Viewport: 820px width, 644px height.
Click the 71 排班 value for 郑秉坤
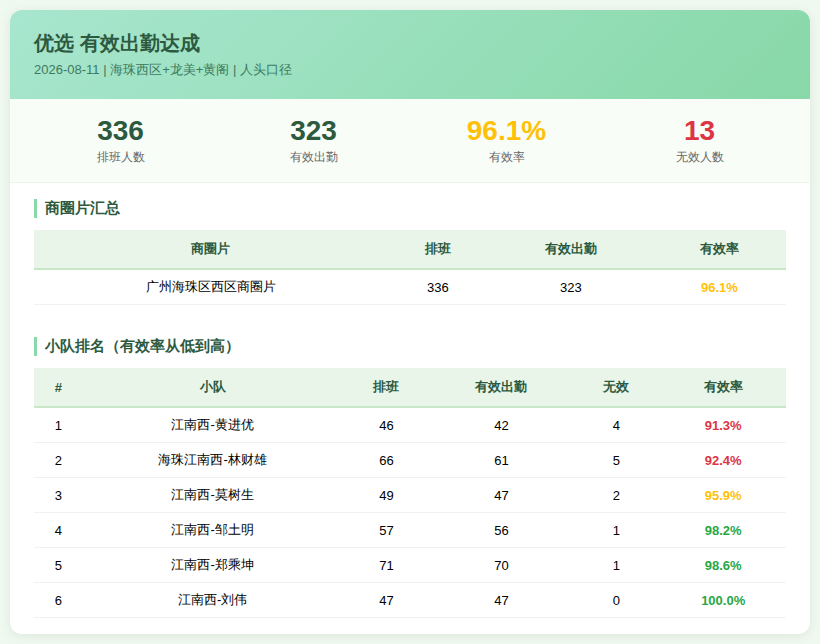click(386, 566)
